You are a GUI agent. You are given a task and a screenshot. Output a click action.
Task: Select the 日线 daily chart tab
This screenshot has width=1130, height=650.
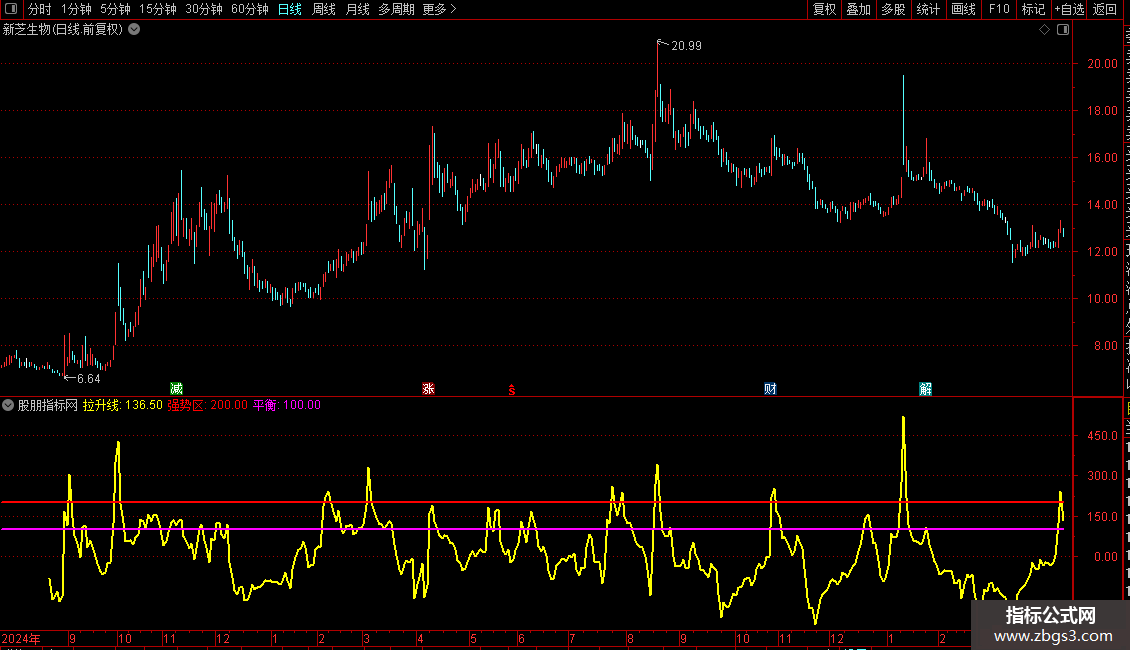(290, 9)
